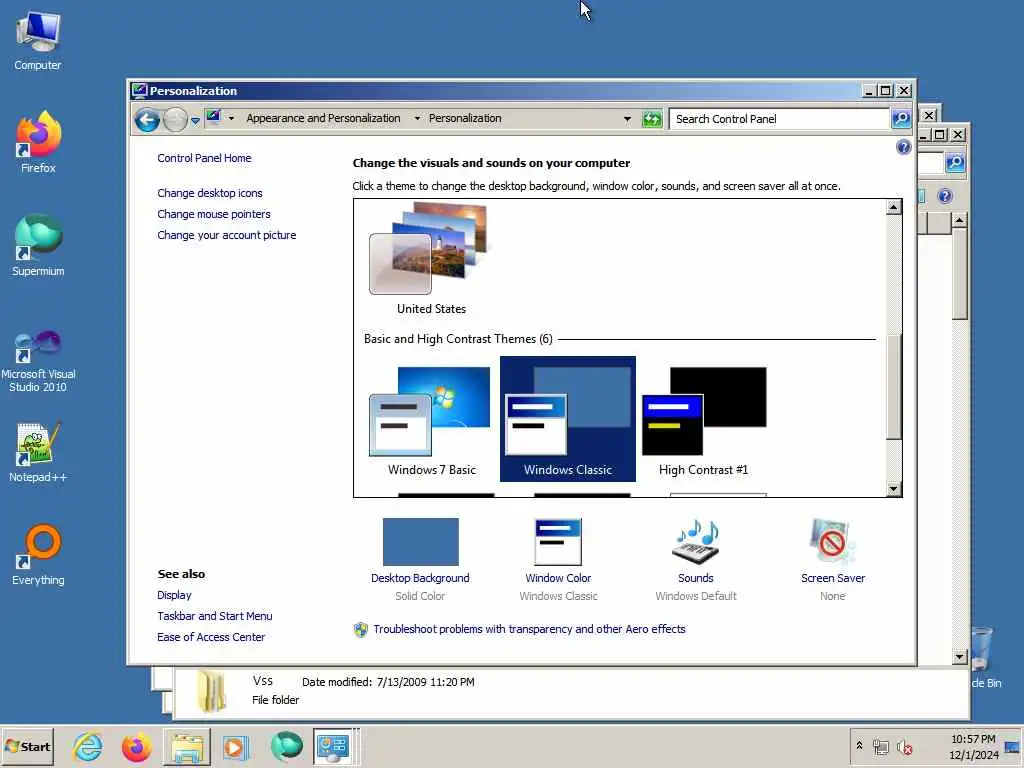This screenshot has width=1024, height=768.
Task: Open Taskbar and Start Menu link
Action: point(214,616)
